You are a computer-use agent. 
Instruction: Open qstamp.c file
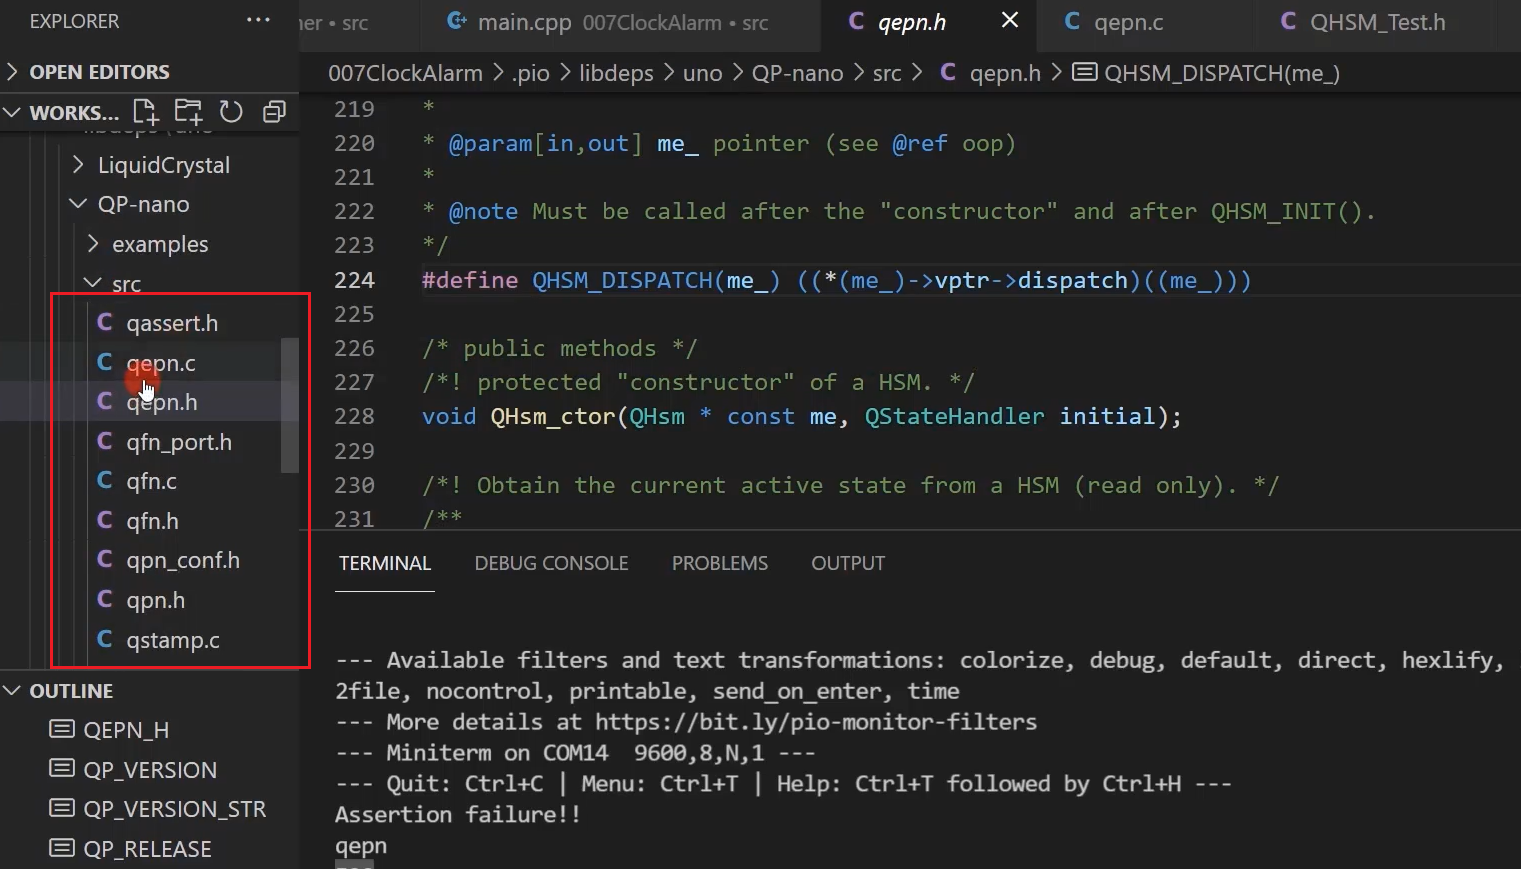point(172,640)
